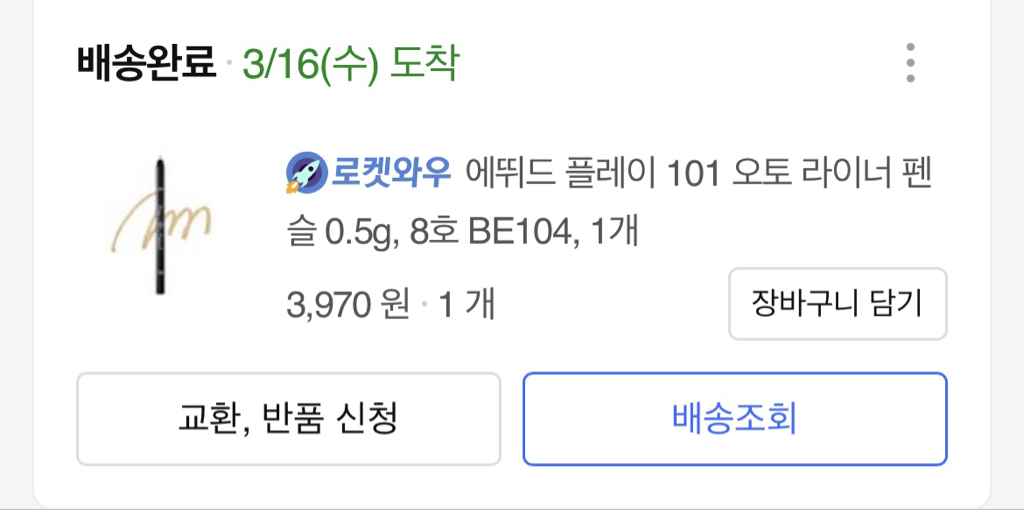Click the 펜 text ending the title line
Screen dimensions: 1024x510
(915, 174)
